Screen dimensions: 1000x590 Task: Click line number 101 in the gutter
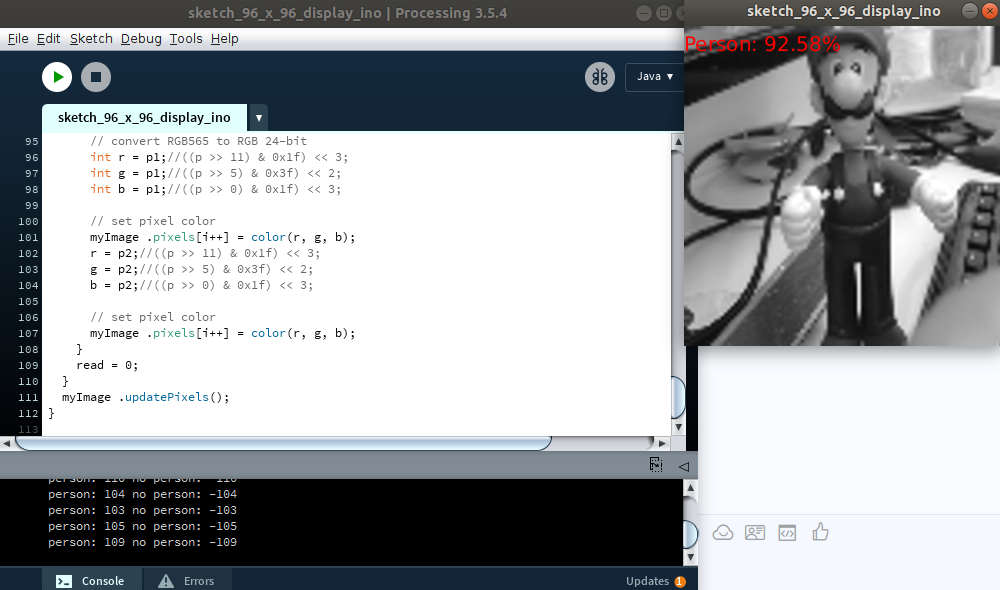[x=28, y=237]
